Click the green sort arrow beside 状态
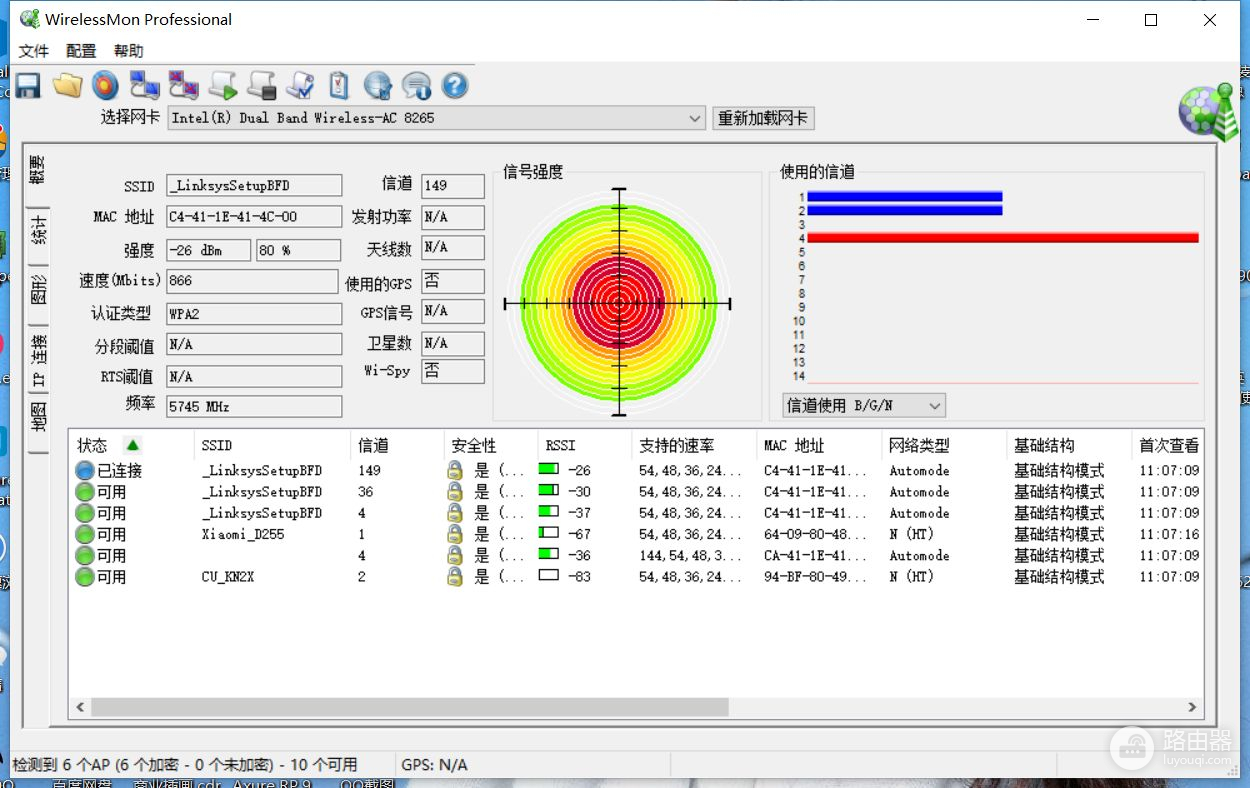This screenshot has height=788, width=1250. pos(132,445)
